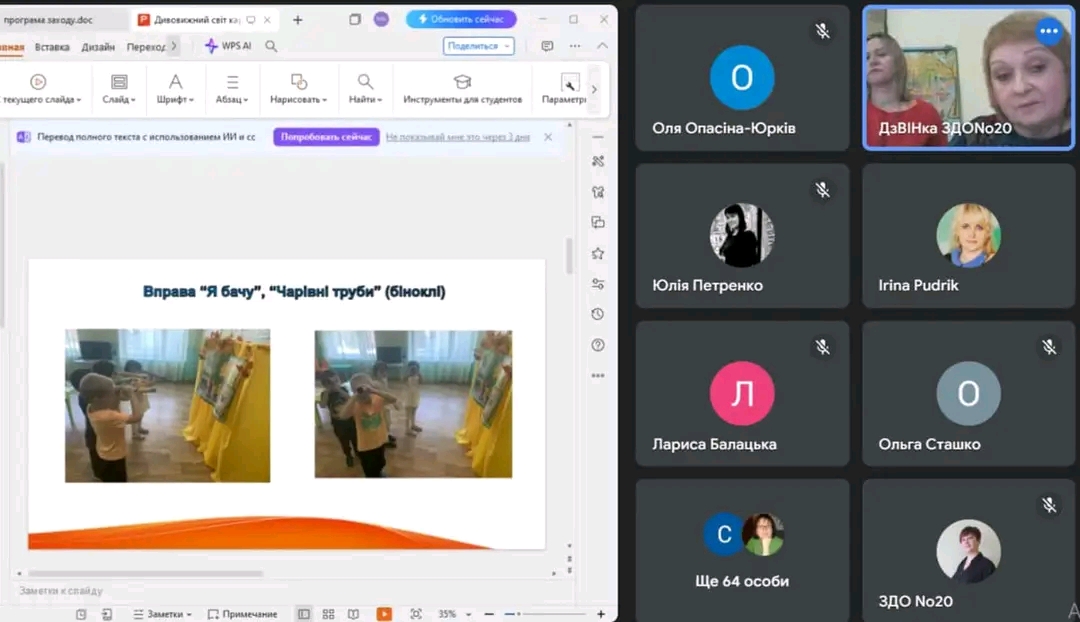Click the star icon in right sidebar
The height and width of the screenshot is (622, 1080).
pos(598,253)
